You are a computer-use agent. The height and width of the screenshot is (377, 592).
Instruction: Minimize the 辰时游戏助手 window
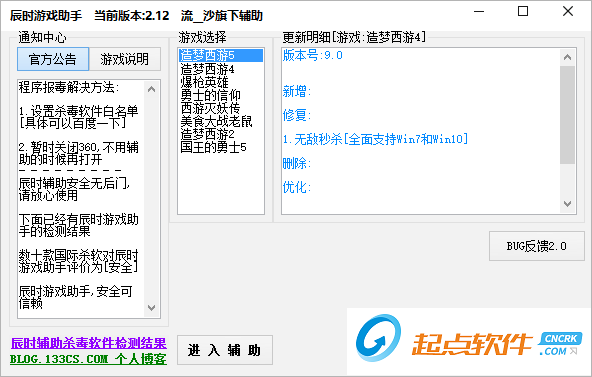479,12
